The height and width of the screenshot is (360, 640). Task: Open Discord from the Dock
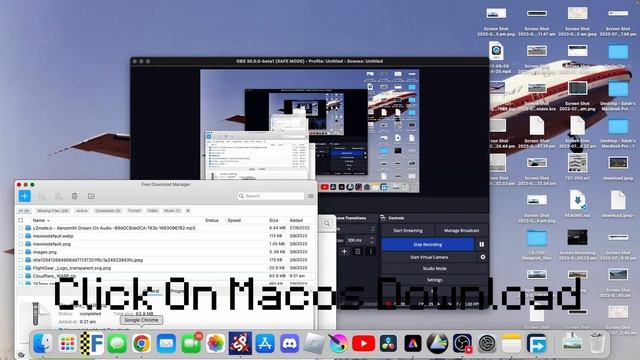289,344
